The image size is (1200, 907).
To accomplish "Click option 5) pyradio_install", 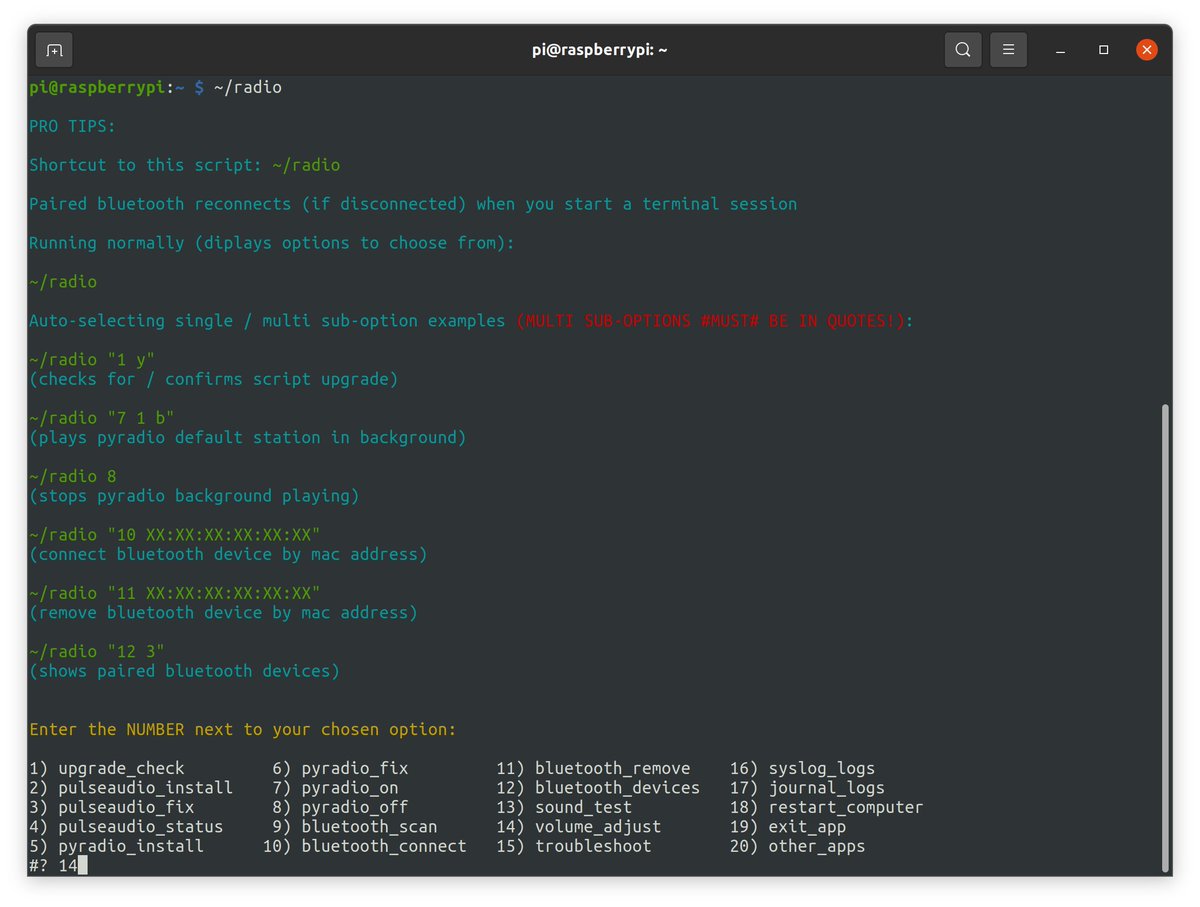I will tap(116, 846).
